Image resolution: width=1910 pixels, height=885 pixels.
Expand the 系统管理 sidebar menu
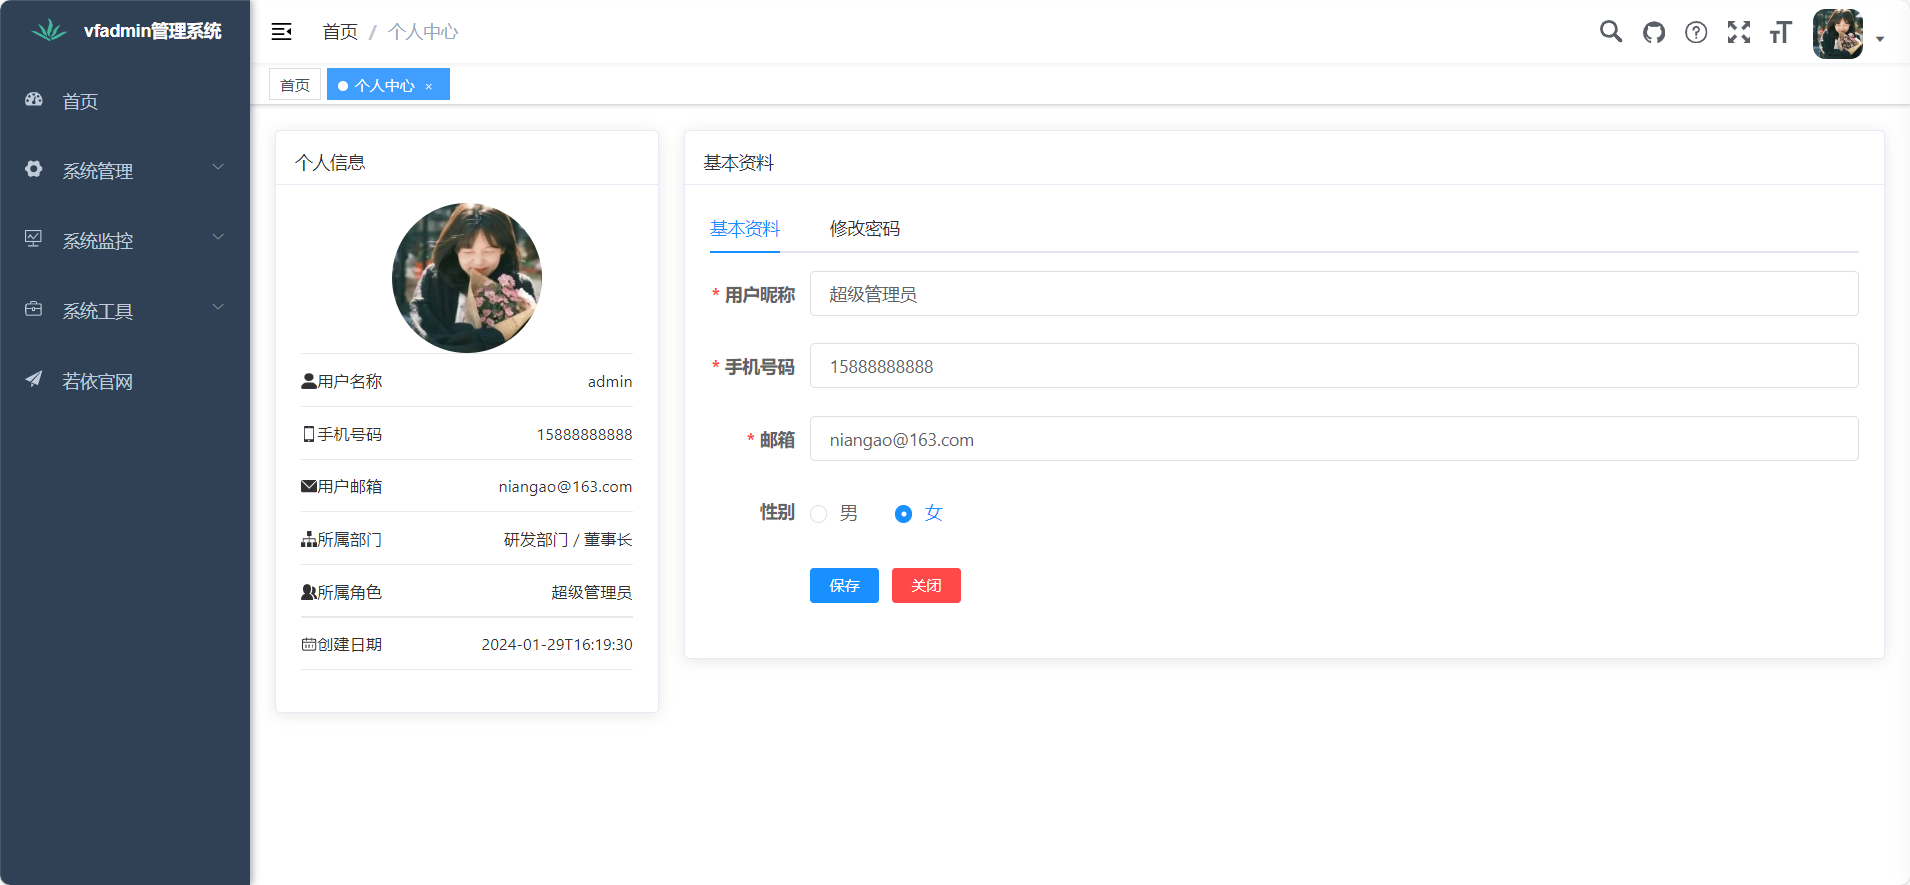[125, 171]
